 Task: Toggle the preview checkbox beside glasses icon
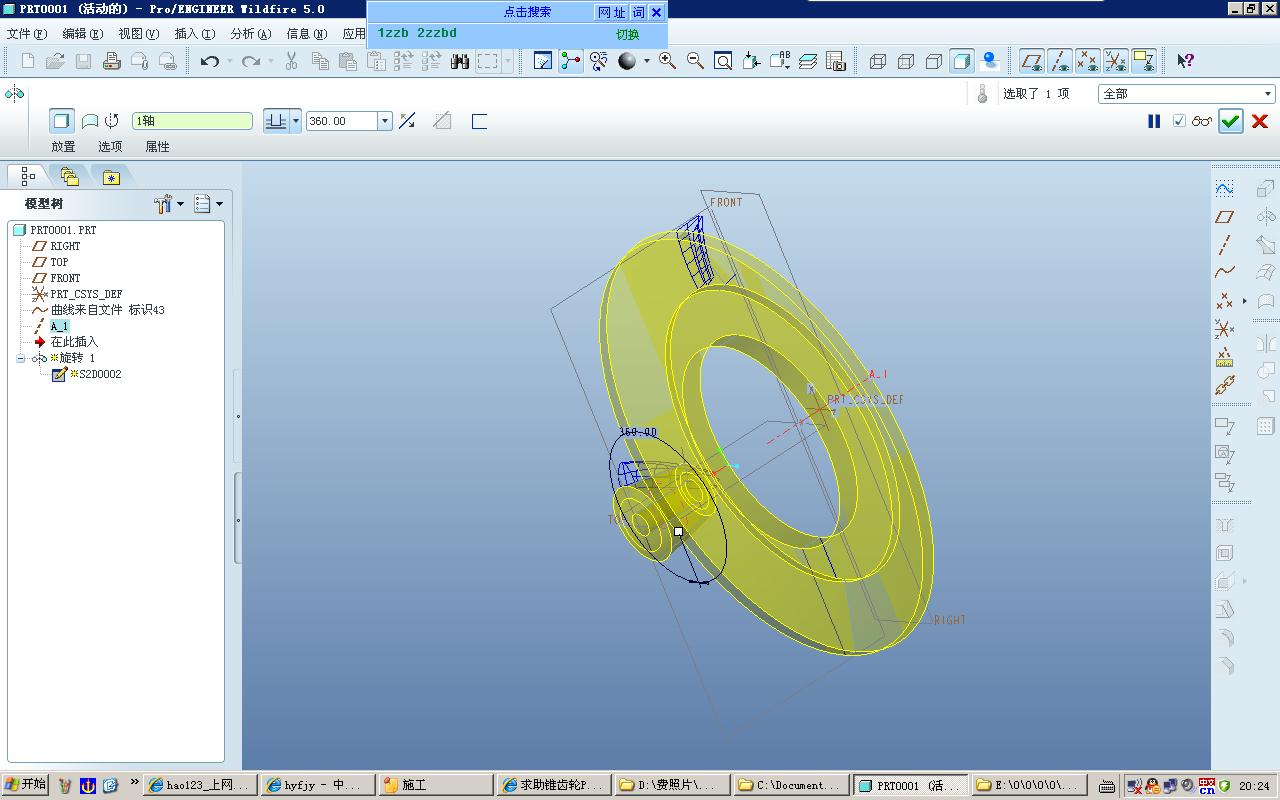point(1179,121)
